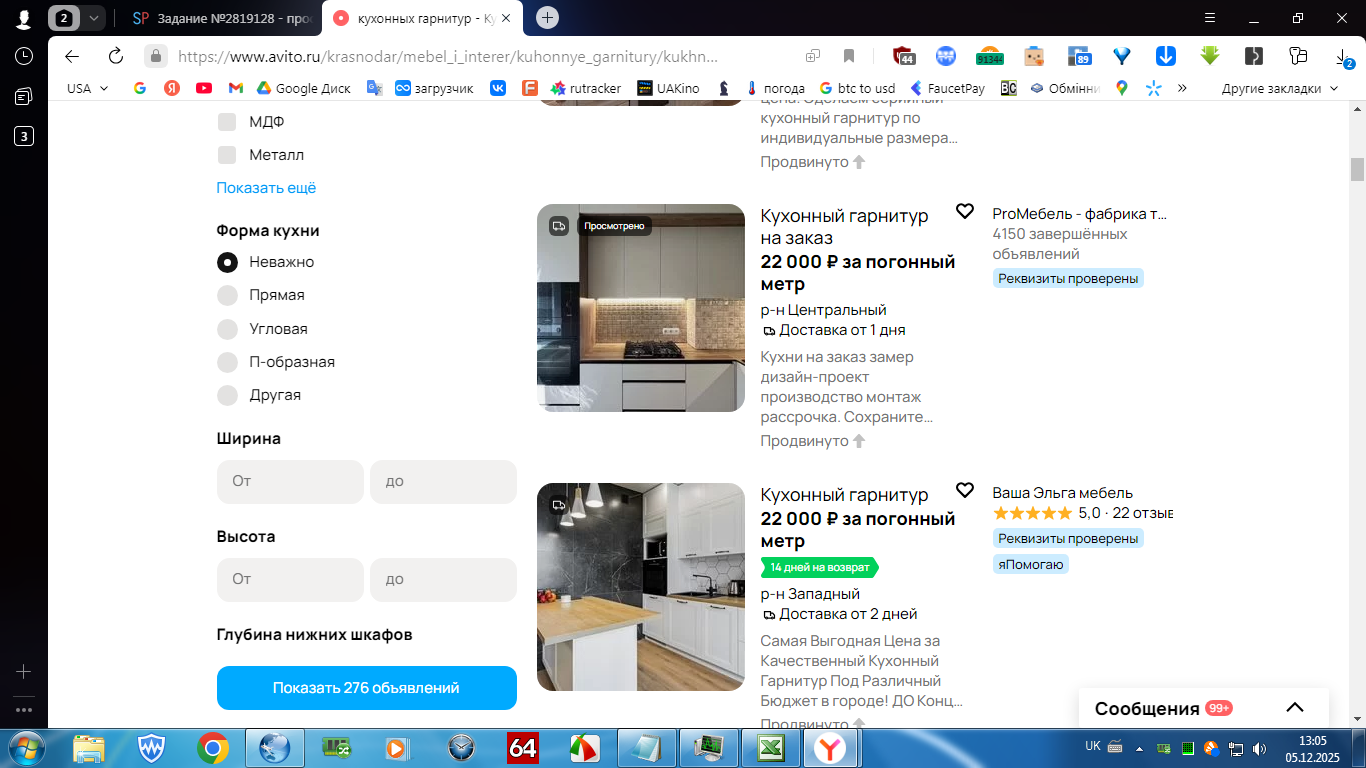Click the Ширина "От" input field
The width and height of the screenshot is (1366, 768).
point(290,481)
